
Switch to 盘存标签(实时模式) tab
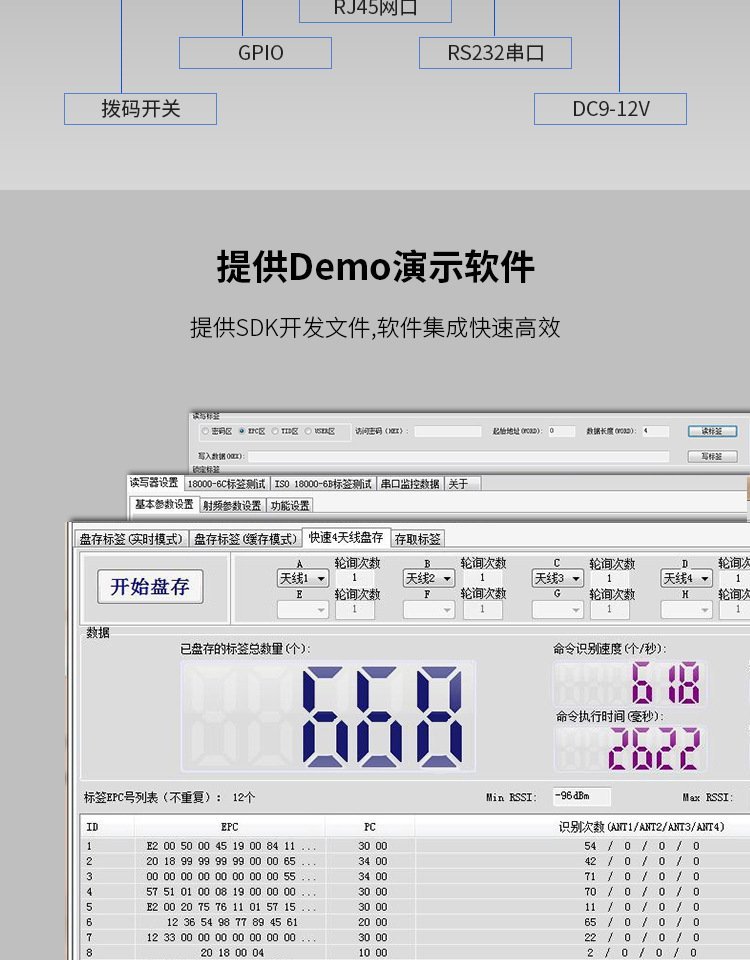tap(132, 538)
